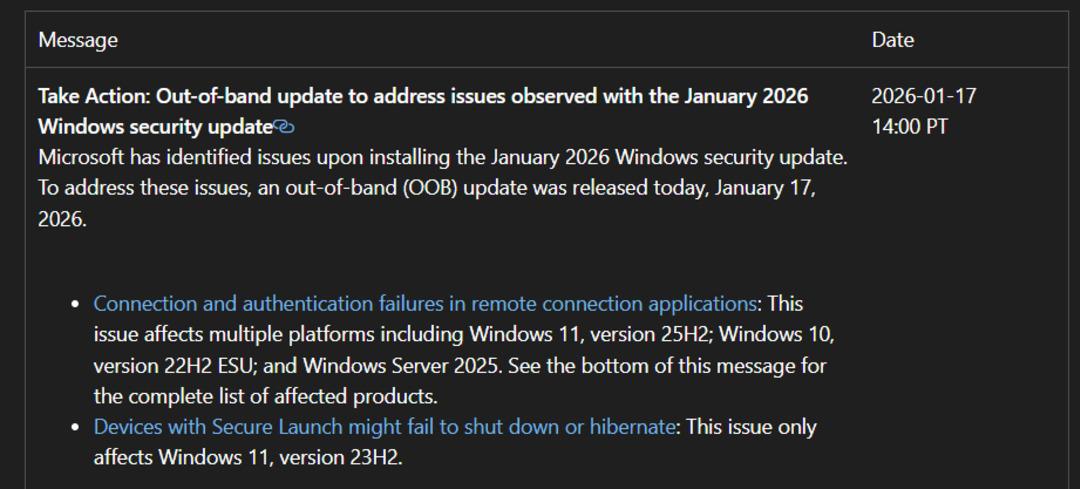Click the link icon beside the message title

(x=284, y=127)
